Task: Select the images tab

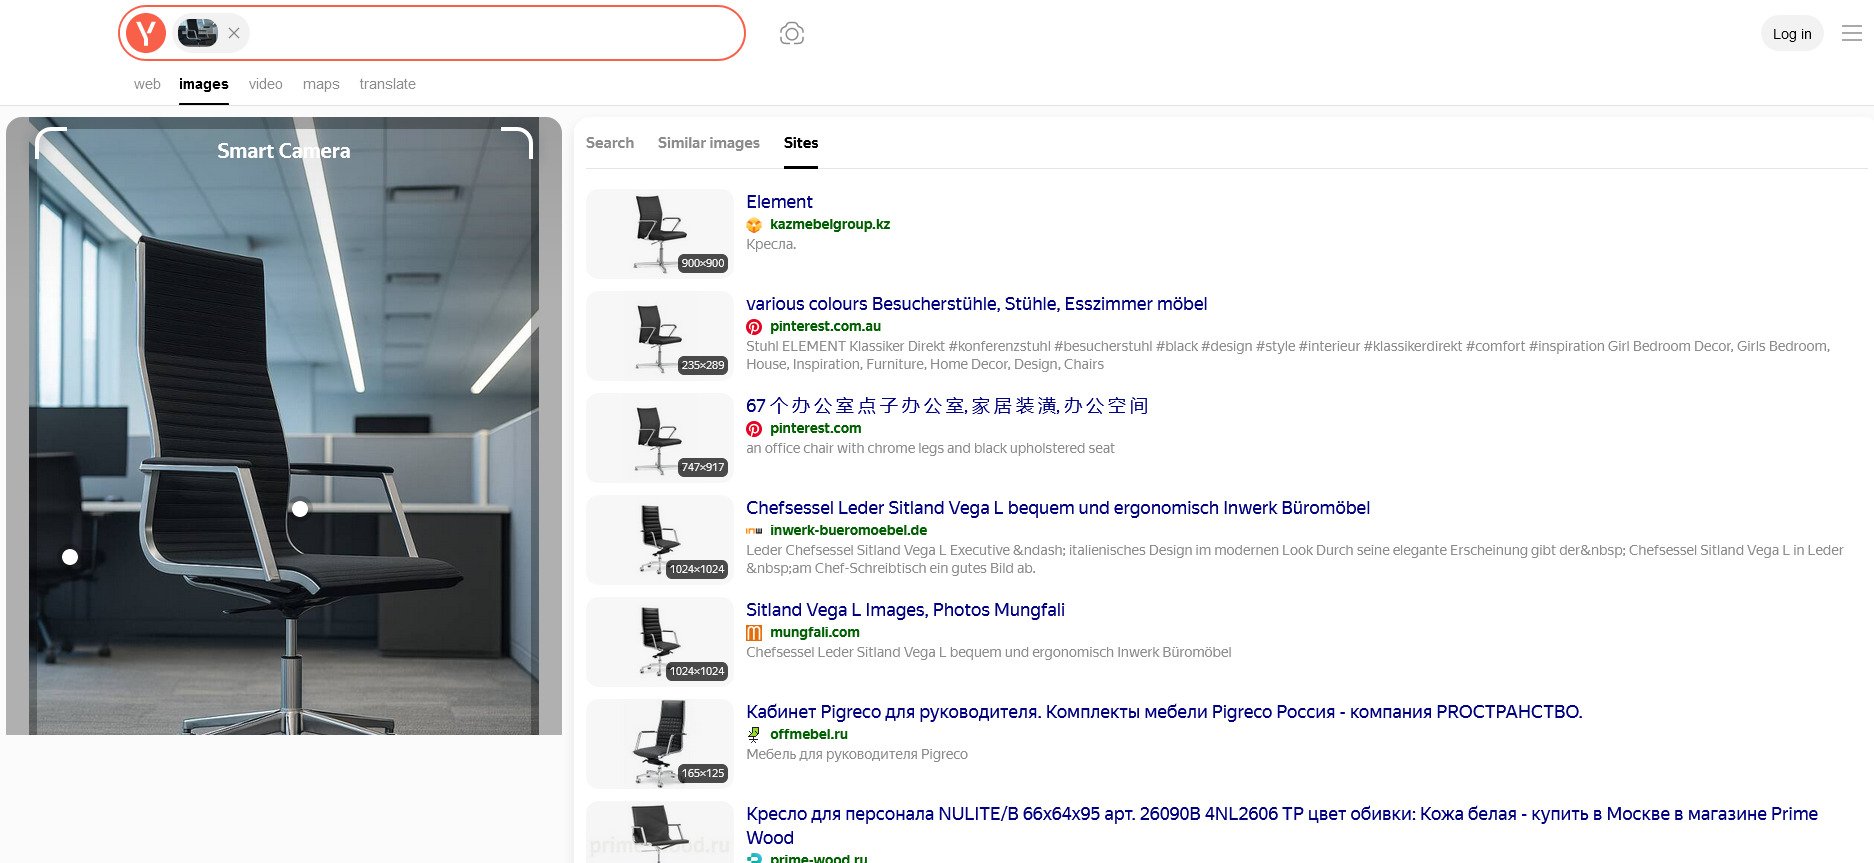Action: (x=204, y=84)
